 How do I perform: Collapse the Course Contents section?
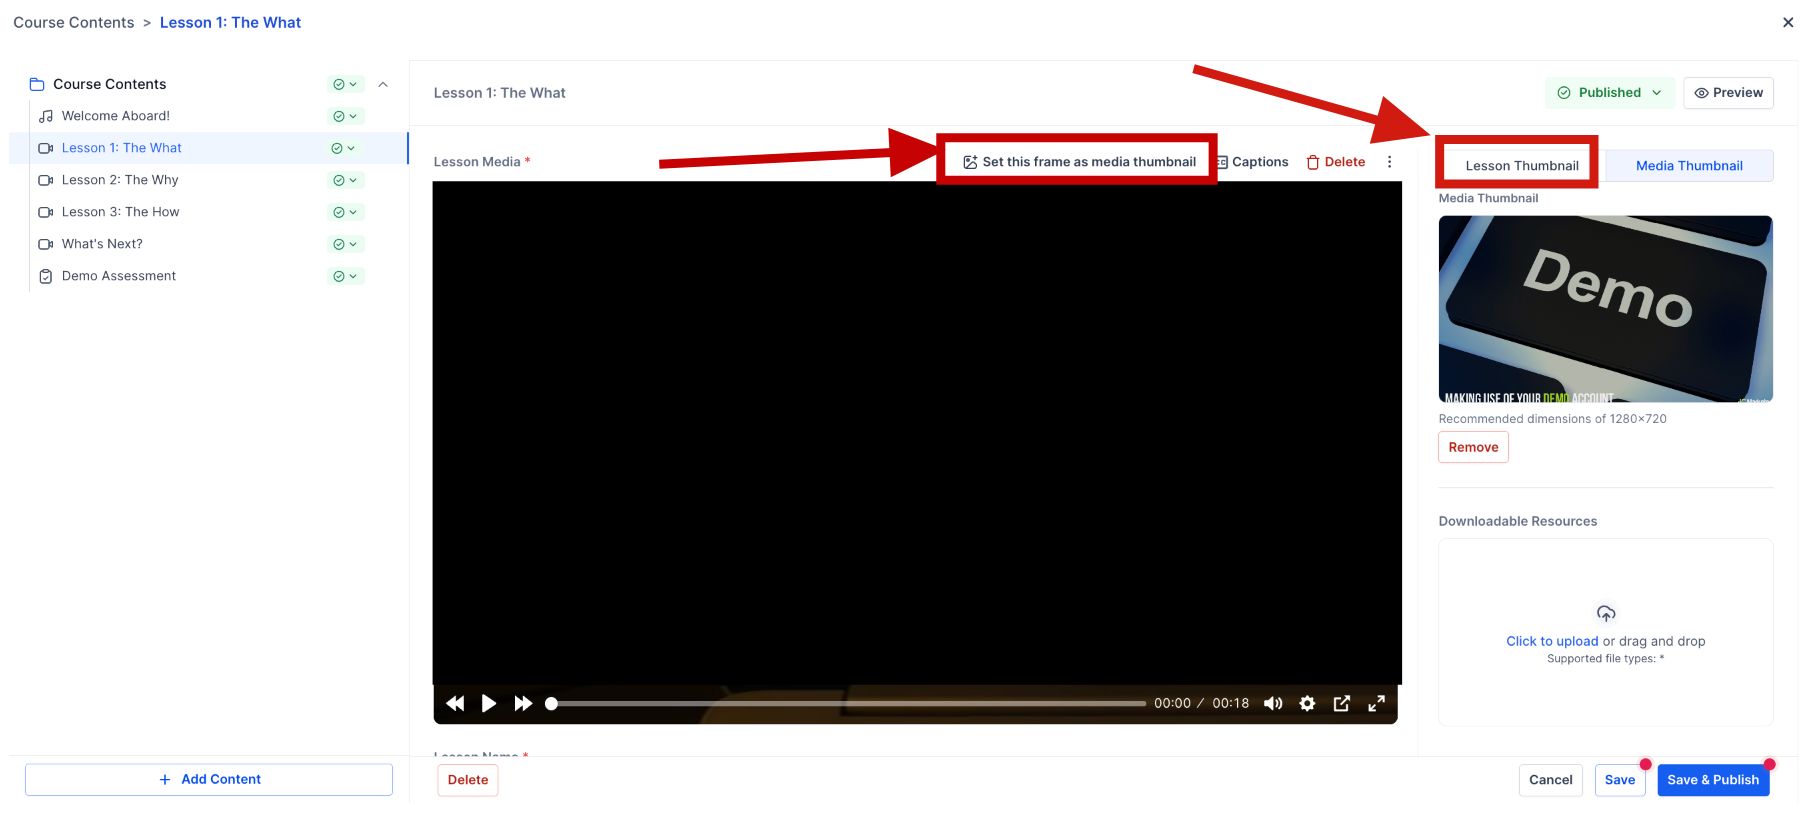pyautogui.click(x=383, y=85)
